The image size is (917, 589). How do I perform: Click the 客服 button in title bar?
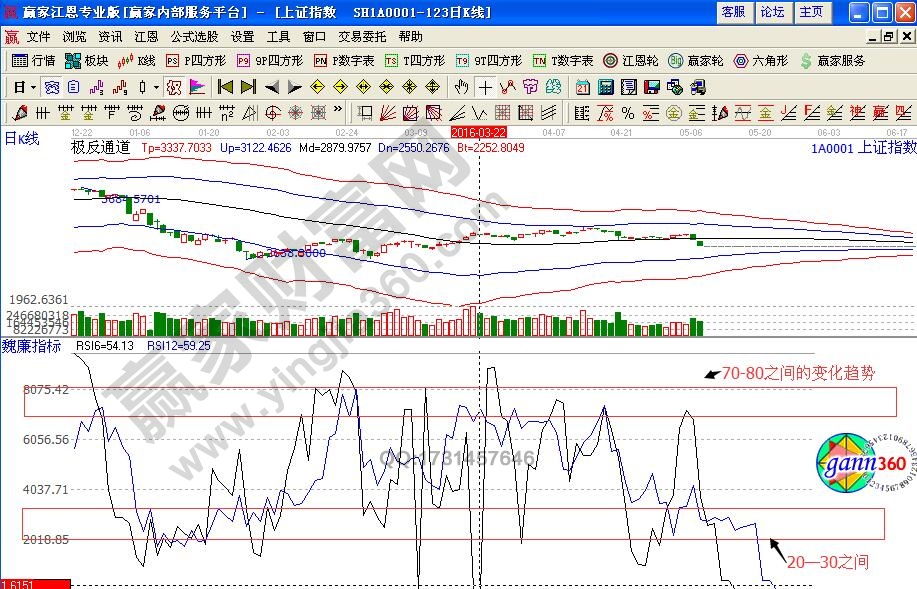coord(732,12)
